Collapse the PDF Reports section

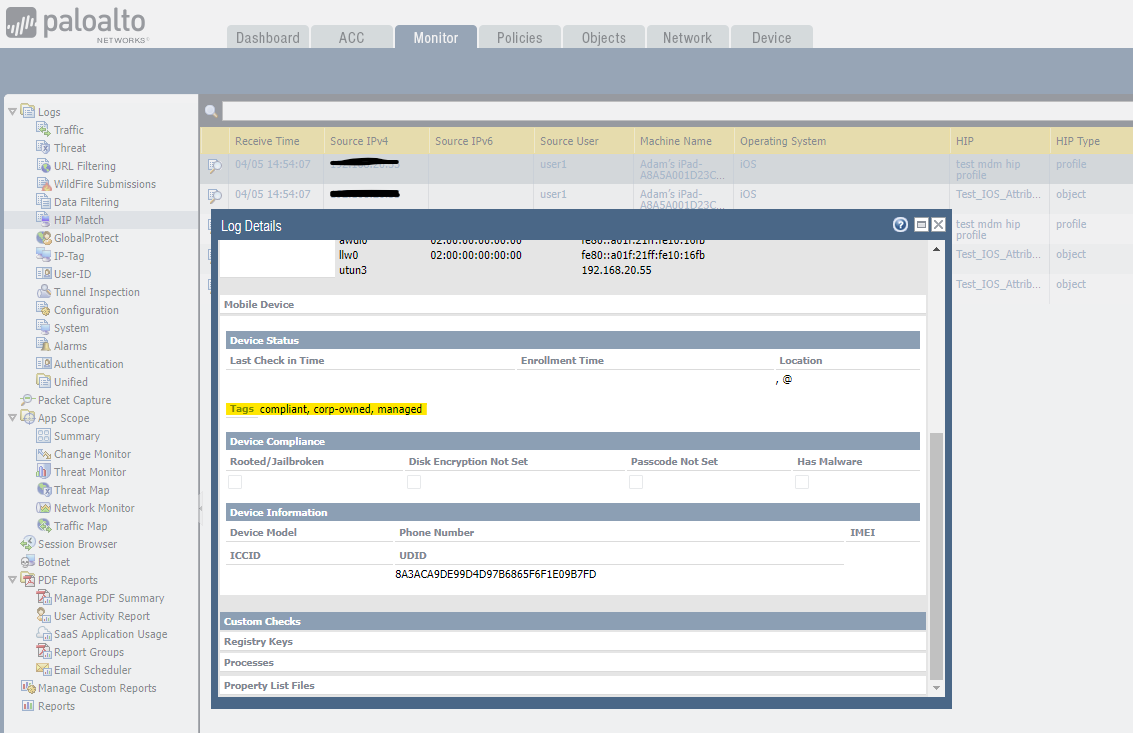10,579
